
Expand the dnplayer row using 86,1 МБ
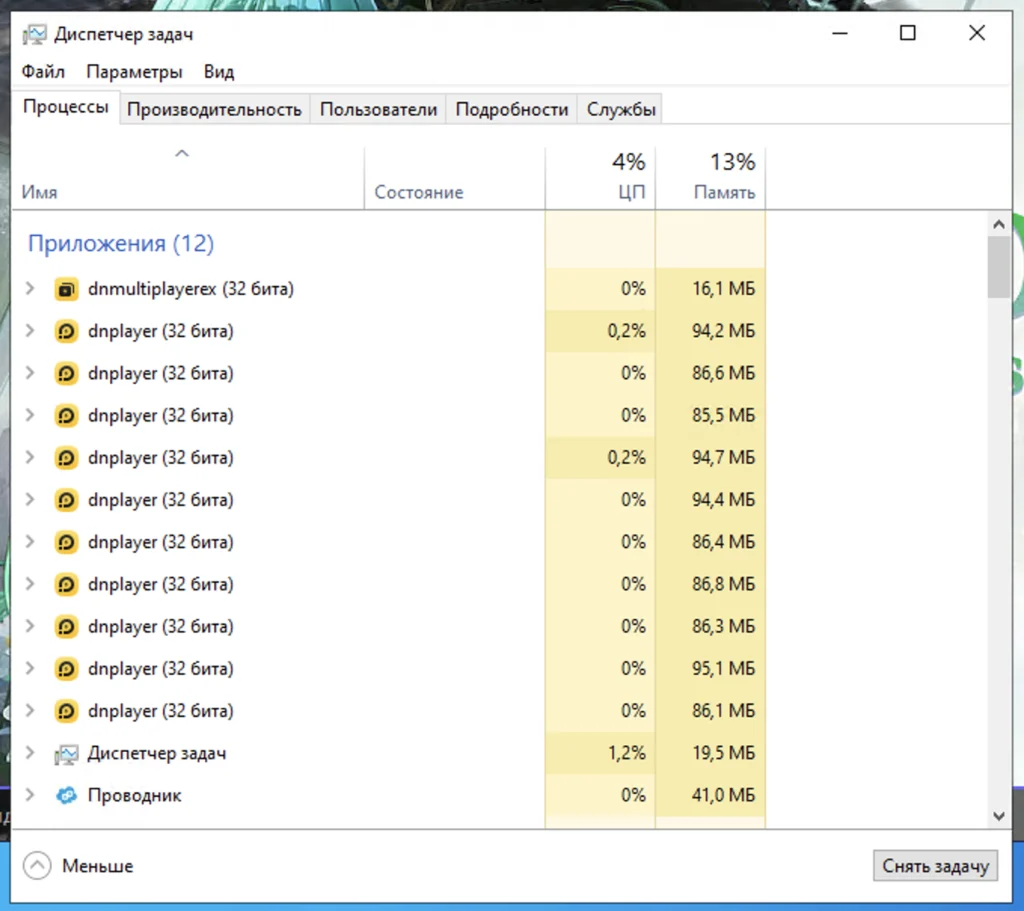(29, 711)
